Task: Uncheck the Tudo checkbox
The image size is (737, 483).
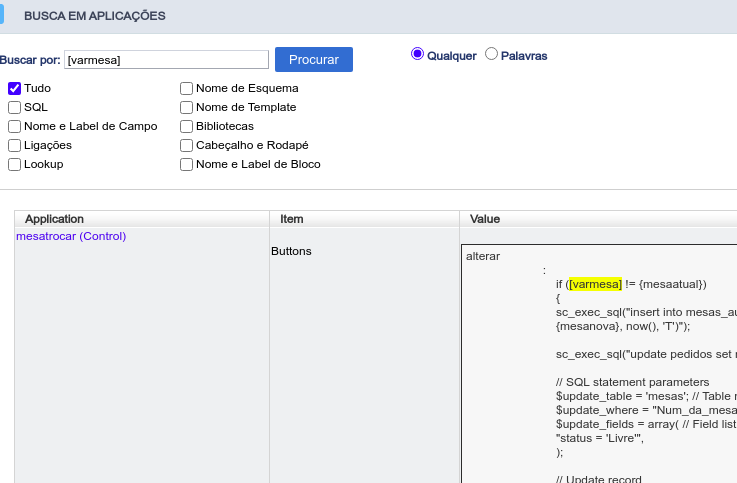Action: coord(15,88)
